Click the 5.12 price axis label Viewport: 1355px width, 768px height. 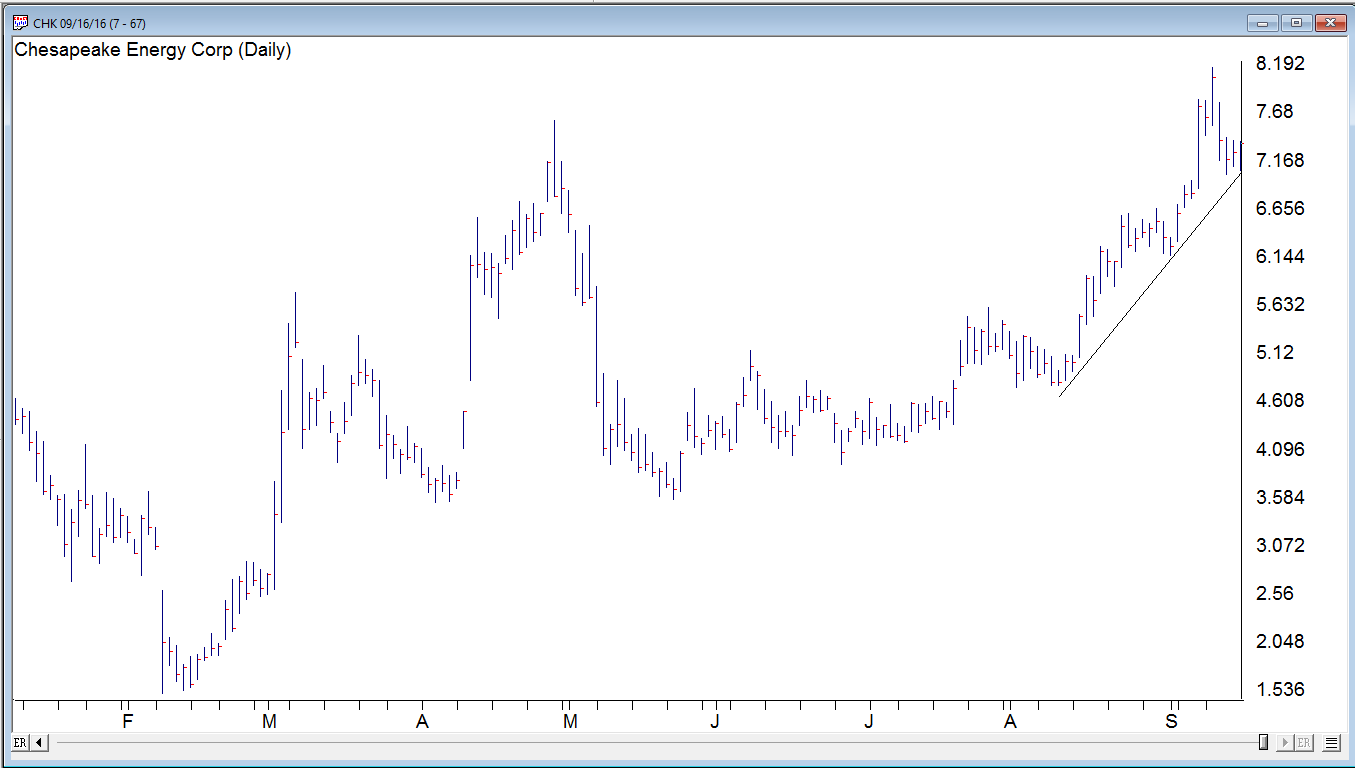1275,352
